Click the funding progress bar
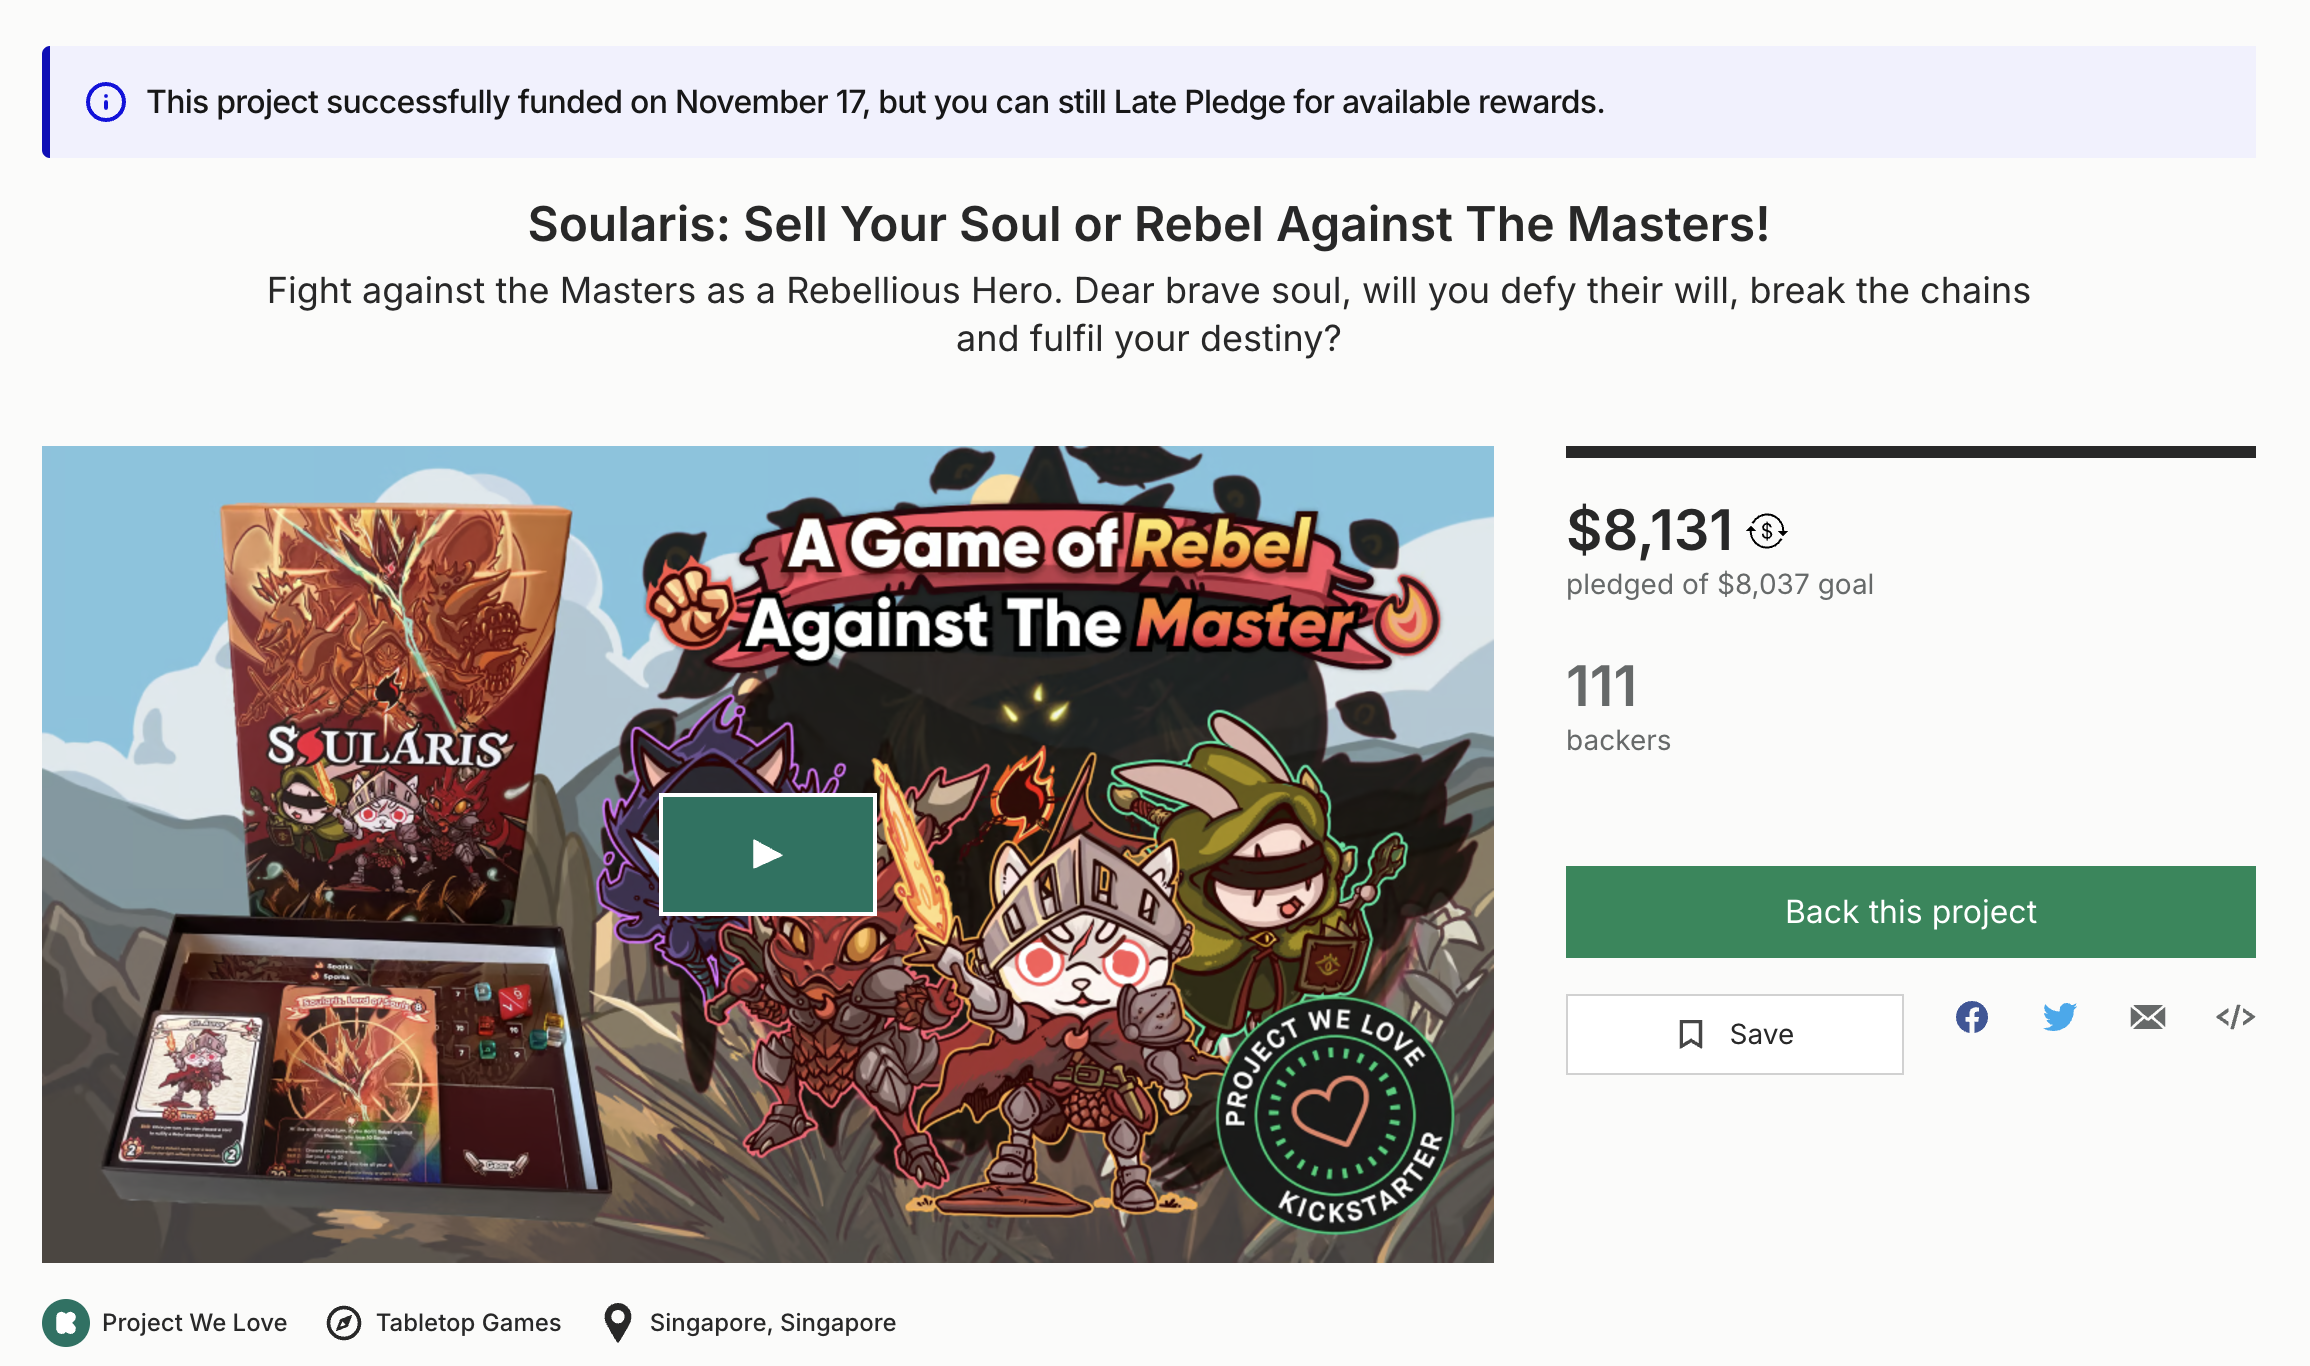2310x1366 pixels. pos(1910,453)
